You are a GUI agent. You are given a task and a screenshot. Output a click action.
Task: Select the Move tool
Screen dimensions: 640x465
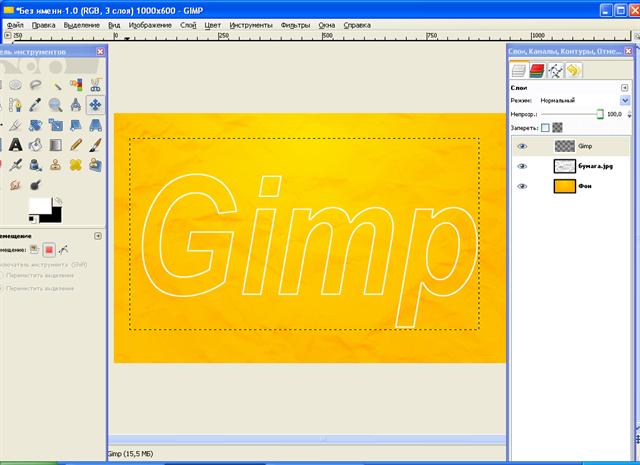pyautogui.click(x=95, y=105)
